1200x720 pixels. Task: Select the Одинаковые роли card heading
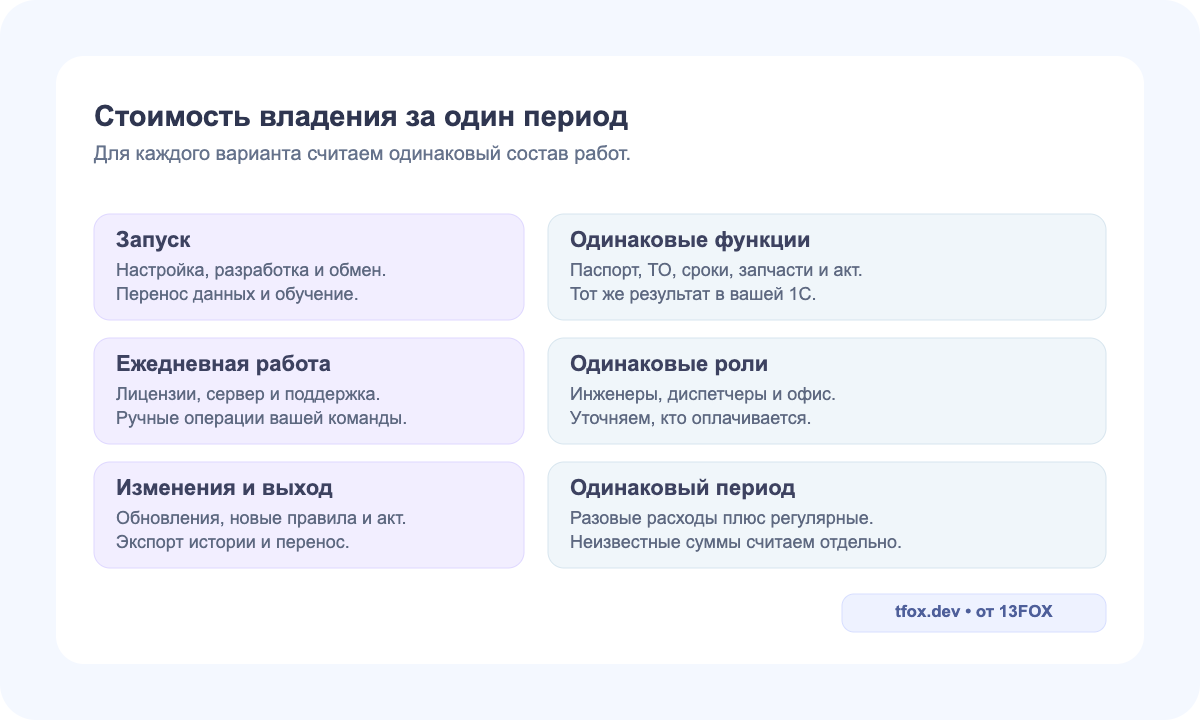(x=669, y=364)
